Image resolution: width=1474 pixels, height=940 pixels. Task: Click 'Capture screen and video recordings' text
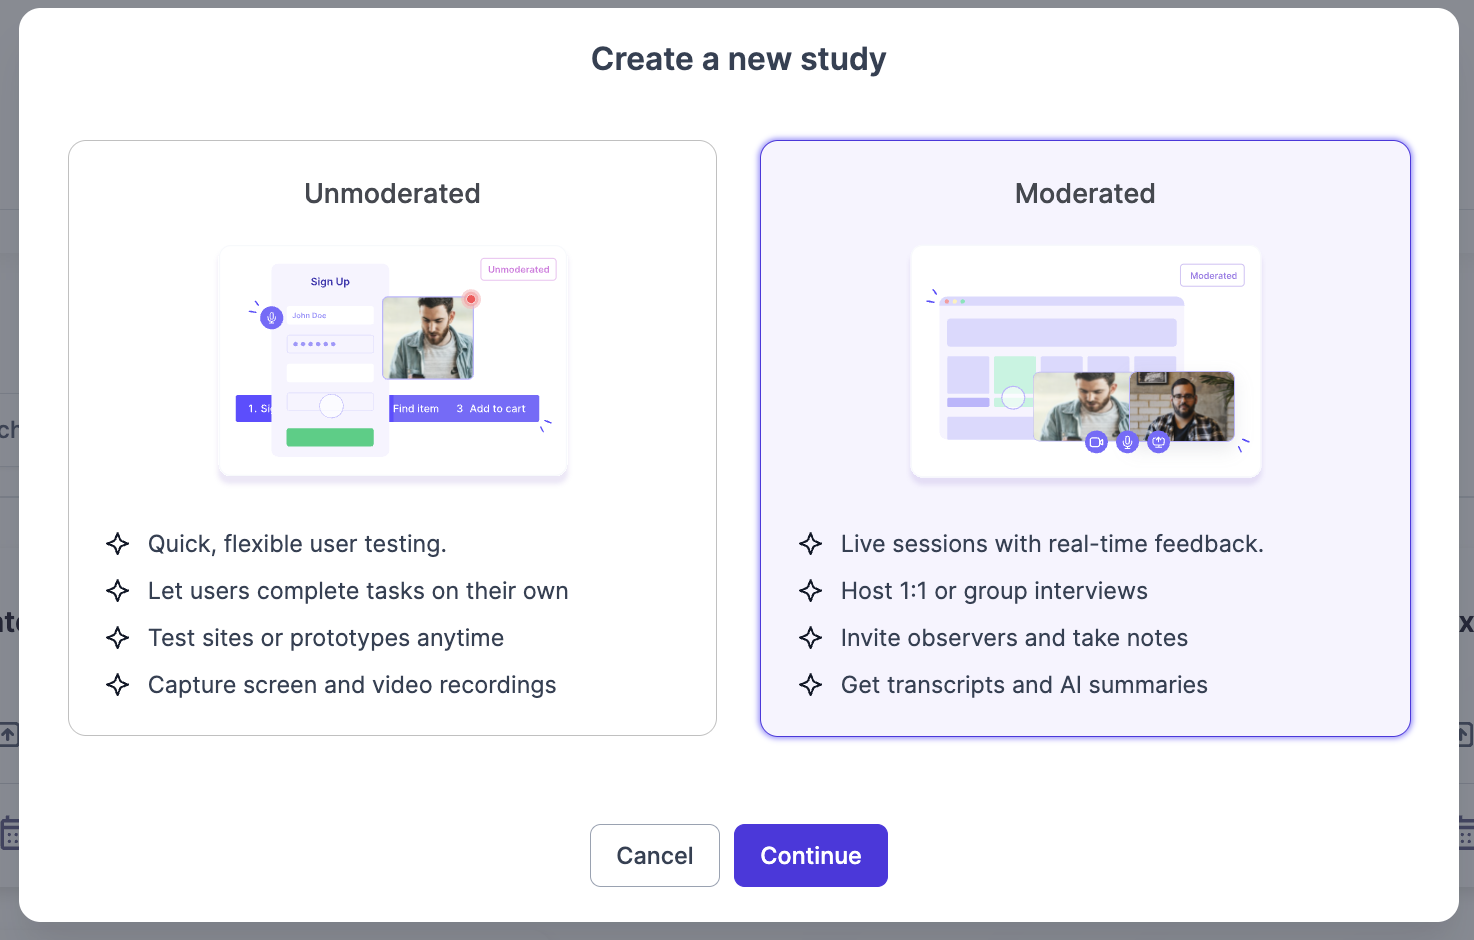(x=352, y=685)
